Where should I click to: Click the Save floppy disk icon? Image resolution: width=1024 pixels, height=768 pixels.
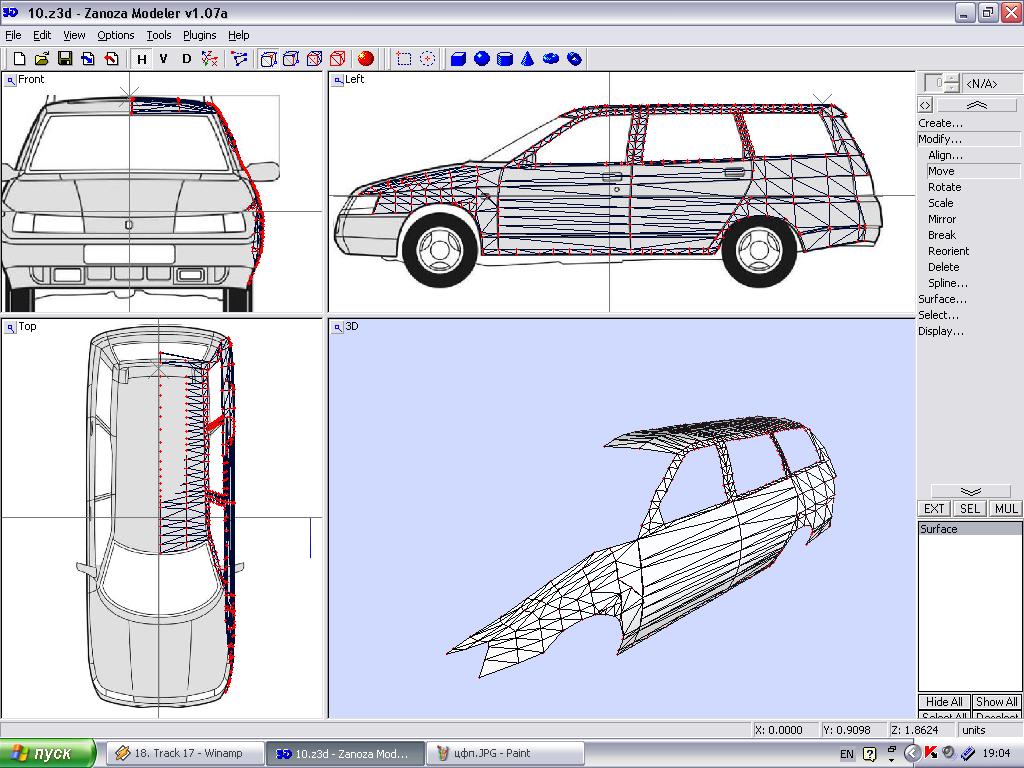(65, 59)
